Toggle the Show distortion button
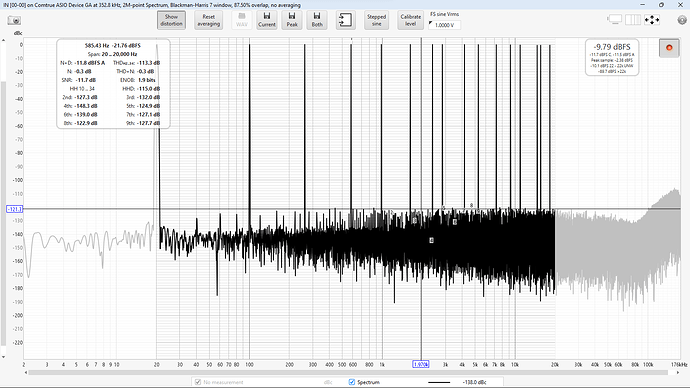The width and height of the screenshot is (690, 388). tap(171, 20)
